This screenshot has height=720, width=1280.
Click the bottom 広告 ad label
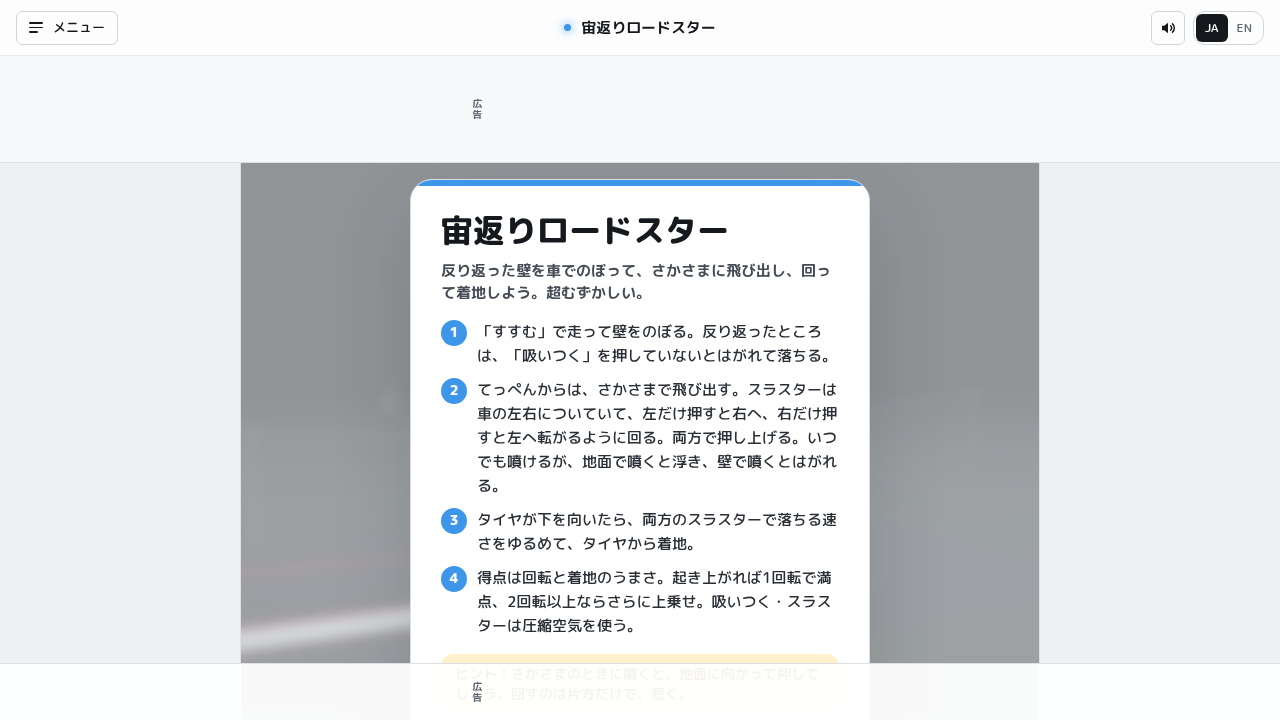click(x=477, y=692)
